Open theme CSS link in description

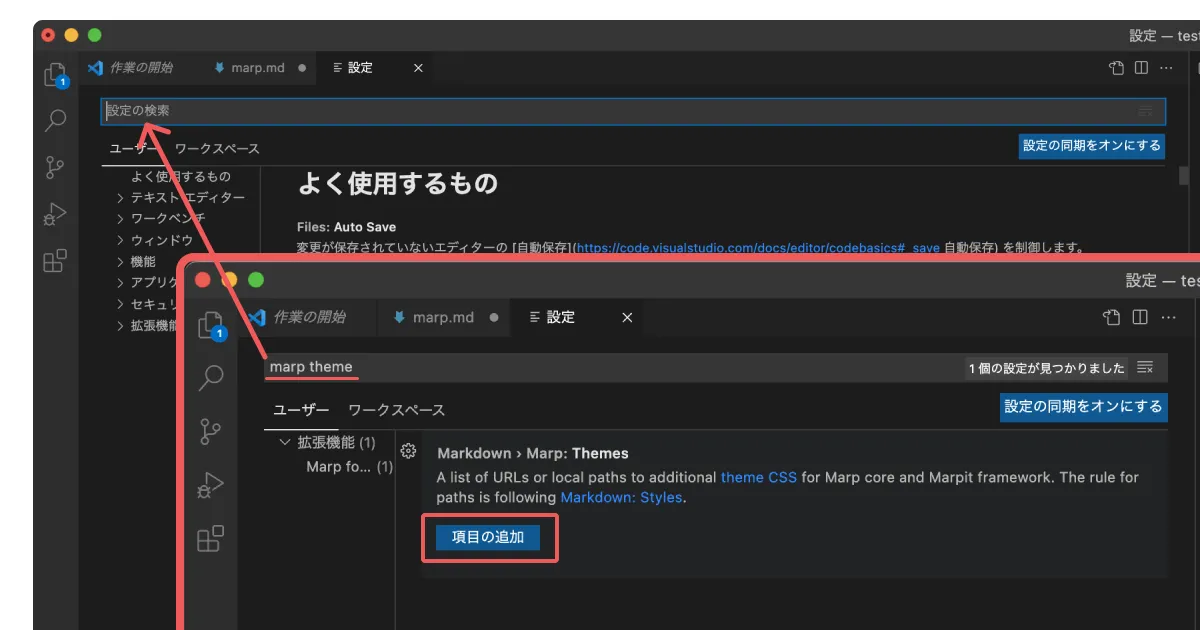pyautogui.click(x=759, y=477)
